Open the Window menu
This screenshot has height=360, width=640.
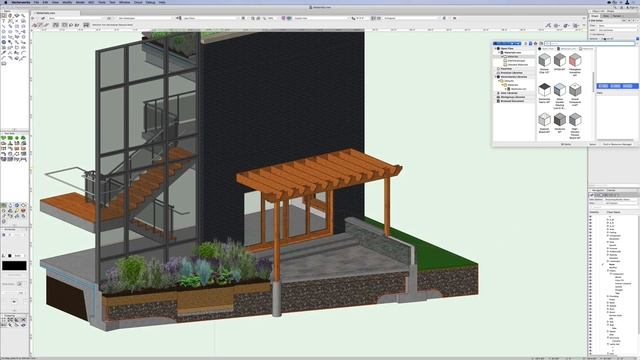[x=124, y=2]
